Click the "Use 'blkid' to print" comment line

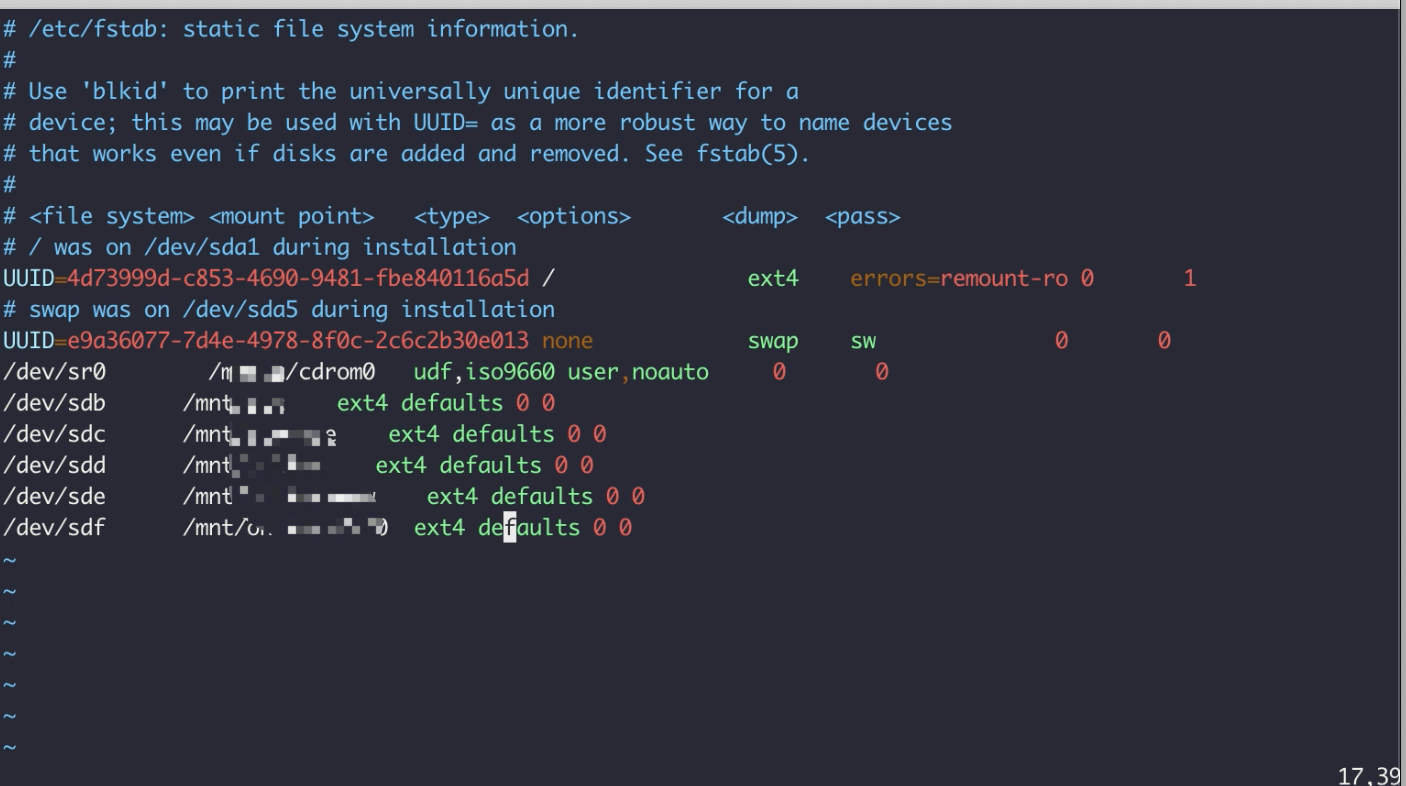pyautogui.click(x=401, y=91)
